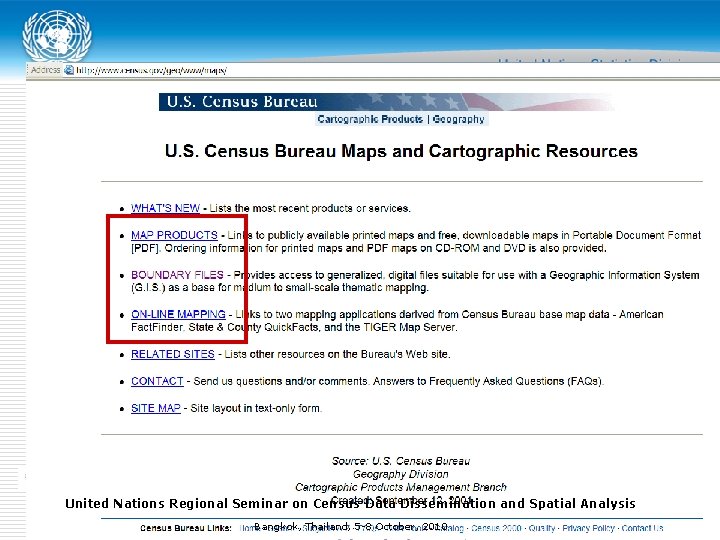Click the 'Address' label in browser bar
This screenshot has height=540, width=720.
(x=45, y=70)
